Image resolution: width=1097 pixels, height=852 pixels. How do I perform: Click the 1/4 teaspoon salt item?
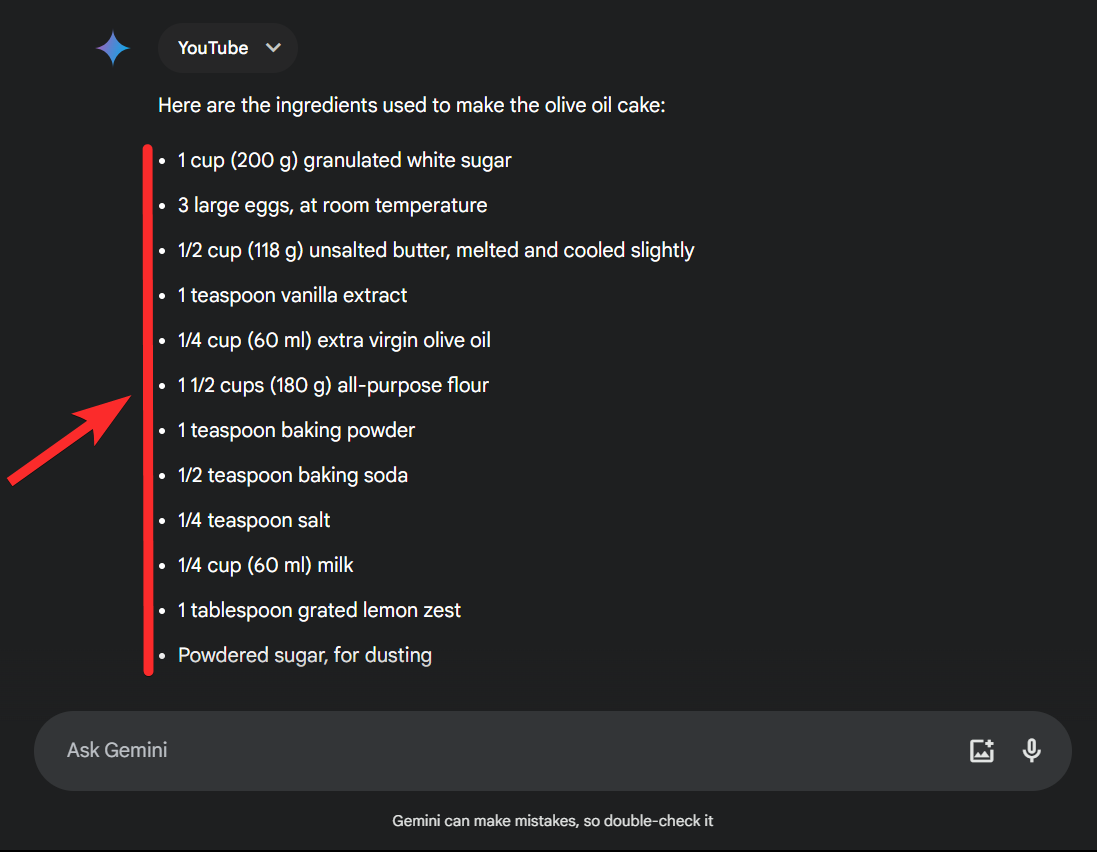point(254,520)
